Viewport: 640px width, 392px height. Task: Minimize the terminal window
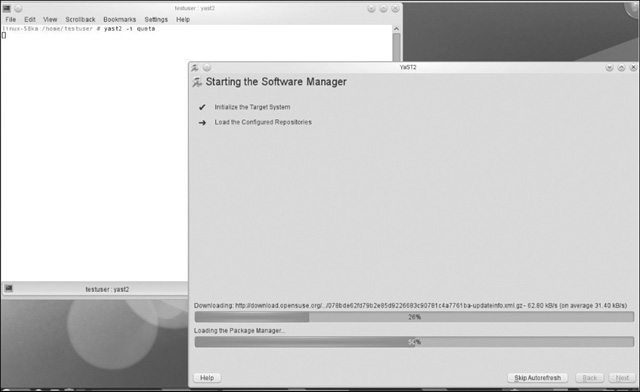point(371,8)
